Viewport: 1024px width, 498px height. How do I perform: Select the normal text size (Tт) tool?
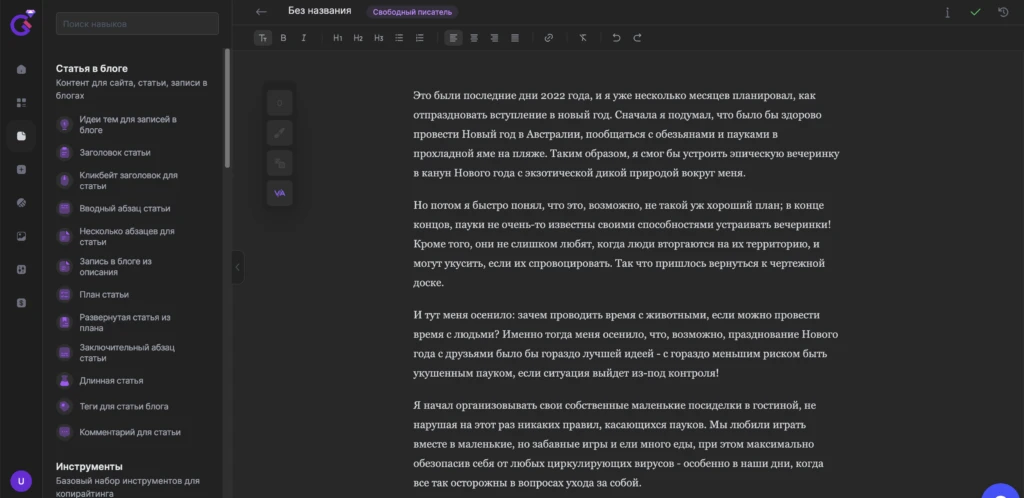tap(263, 38)
